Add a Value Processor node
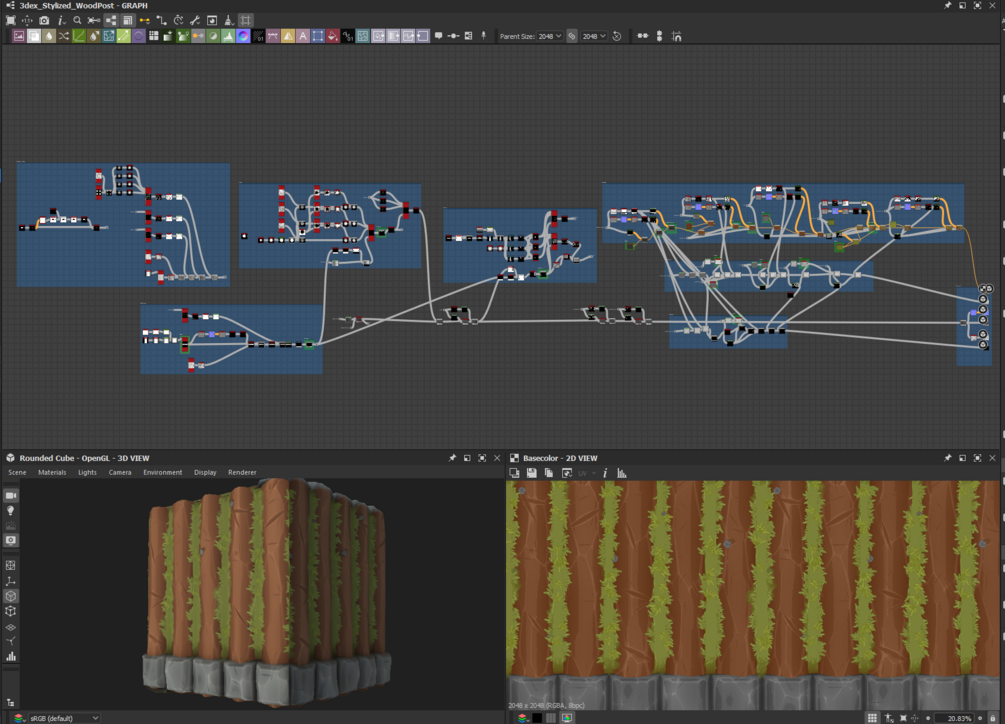This screenshot has width=1005, height=724. coord(347,36)
